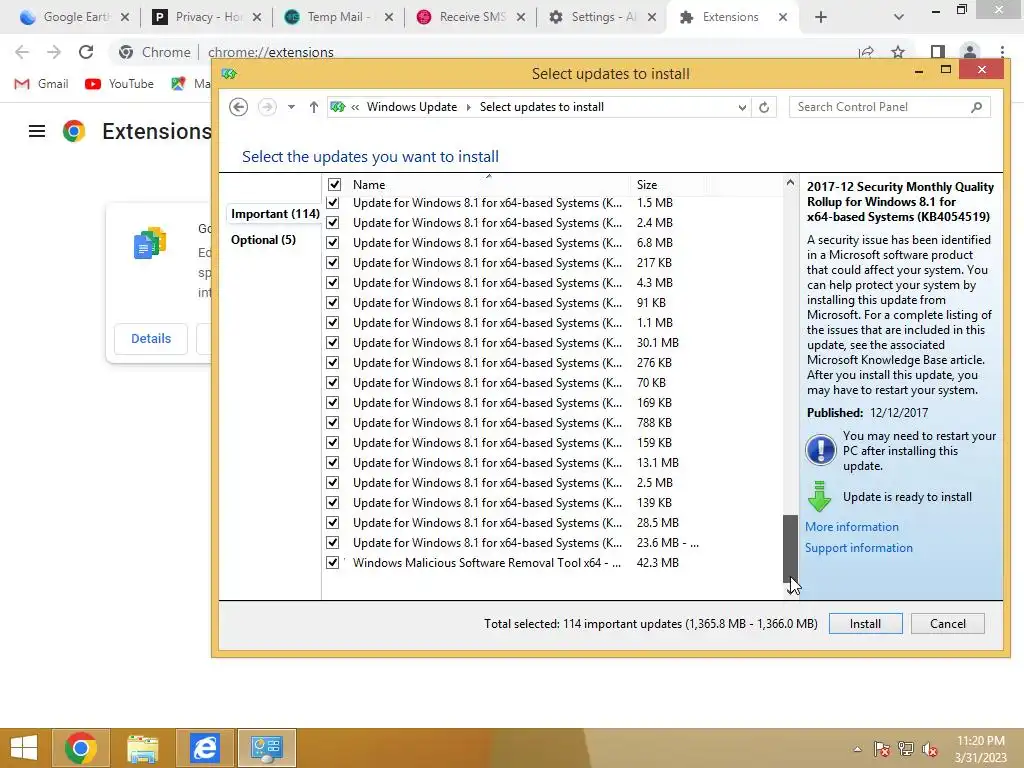Uncheck the 30.1 MB update checkbox

point(332,343)
